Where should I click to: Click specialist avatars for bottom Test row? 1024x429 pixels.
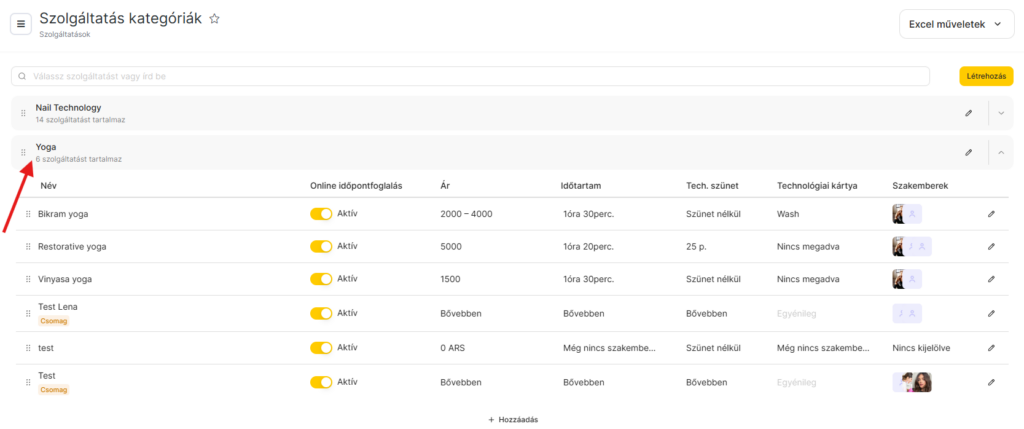point(912,382)
